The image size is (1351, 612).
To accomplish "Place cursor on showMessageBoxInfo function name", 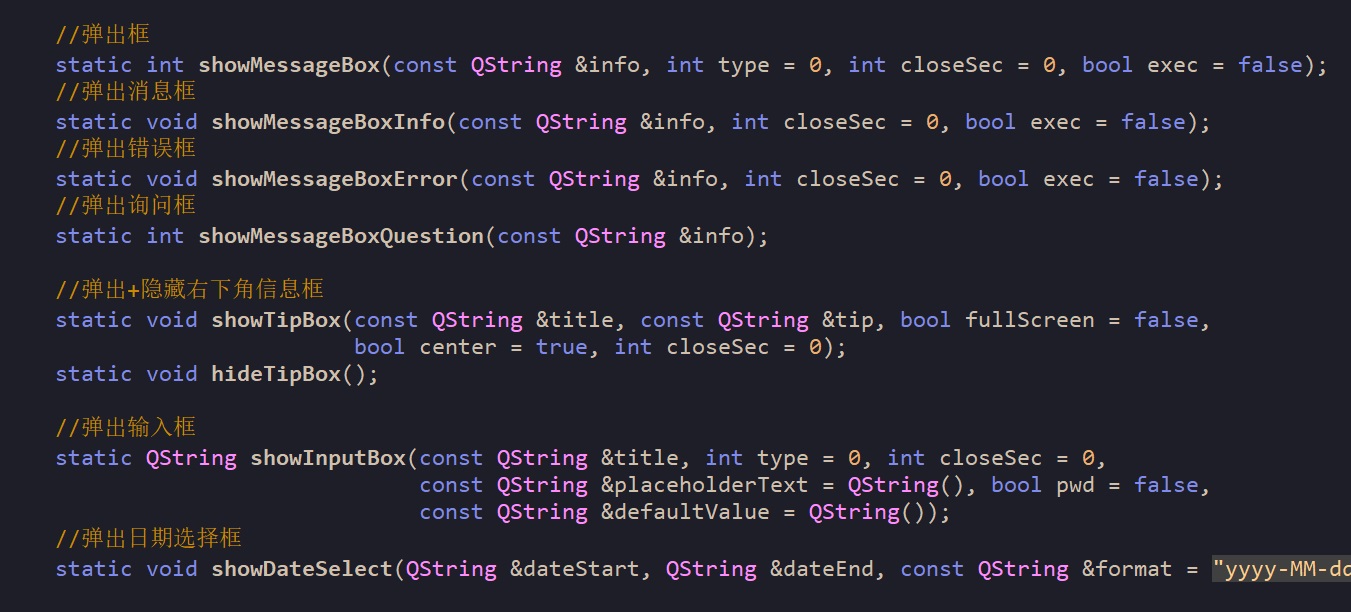I will pos(328,122).
